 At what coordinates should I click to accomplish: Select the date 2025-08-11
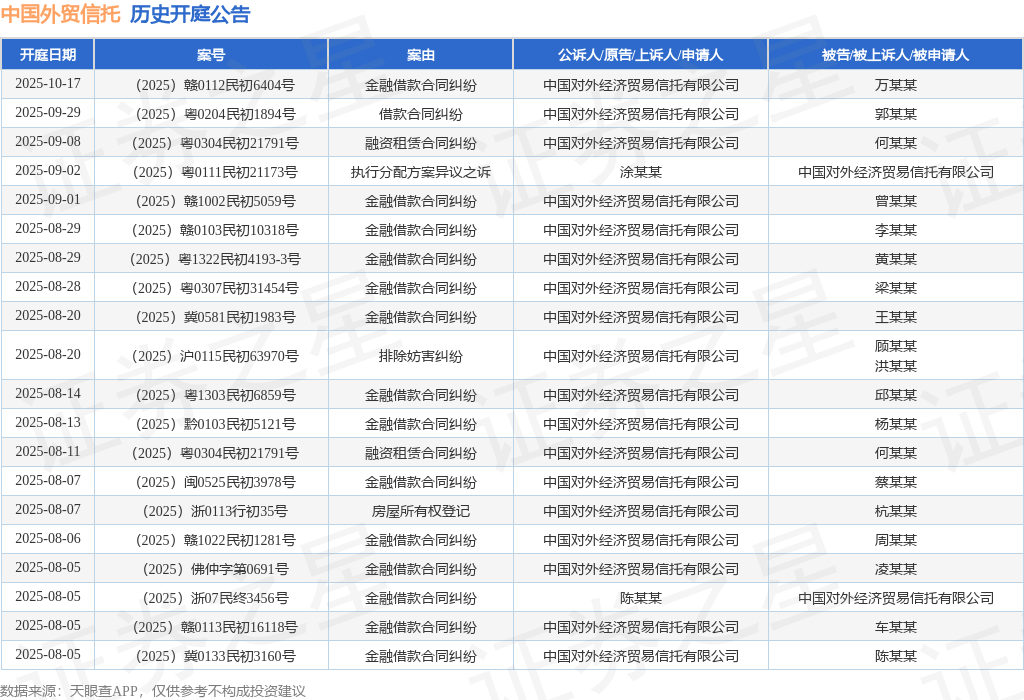[48, 451]
